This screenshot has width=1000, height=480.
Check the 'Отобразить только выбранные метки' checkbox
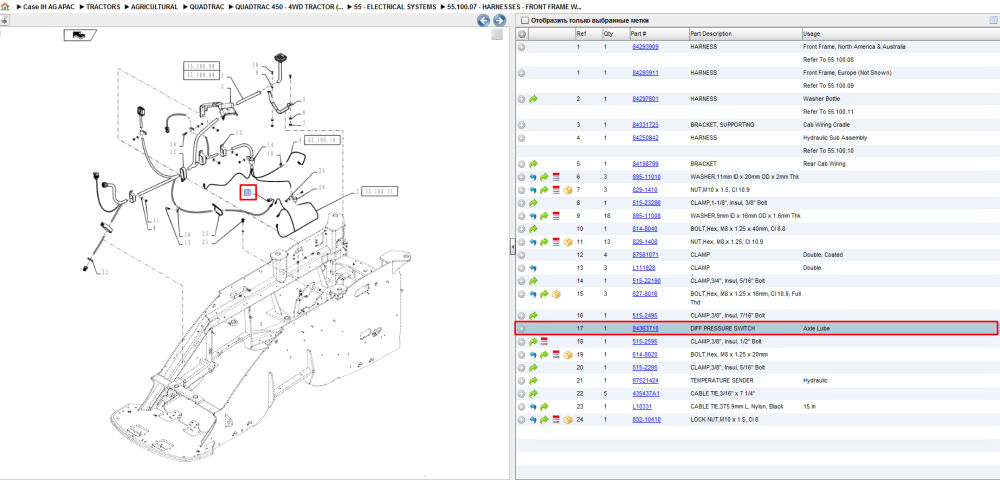525,20
